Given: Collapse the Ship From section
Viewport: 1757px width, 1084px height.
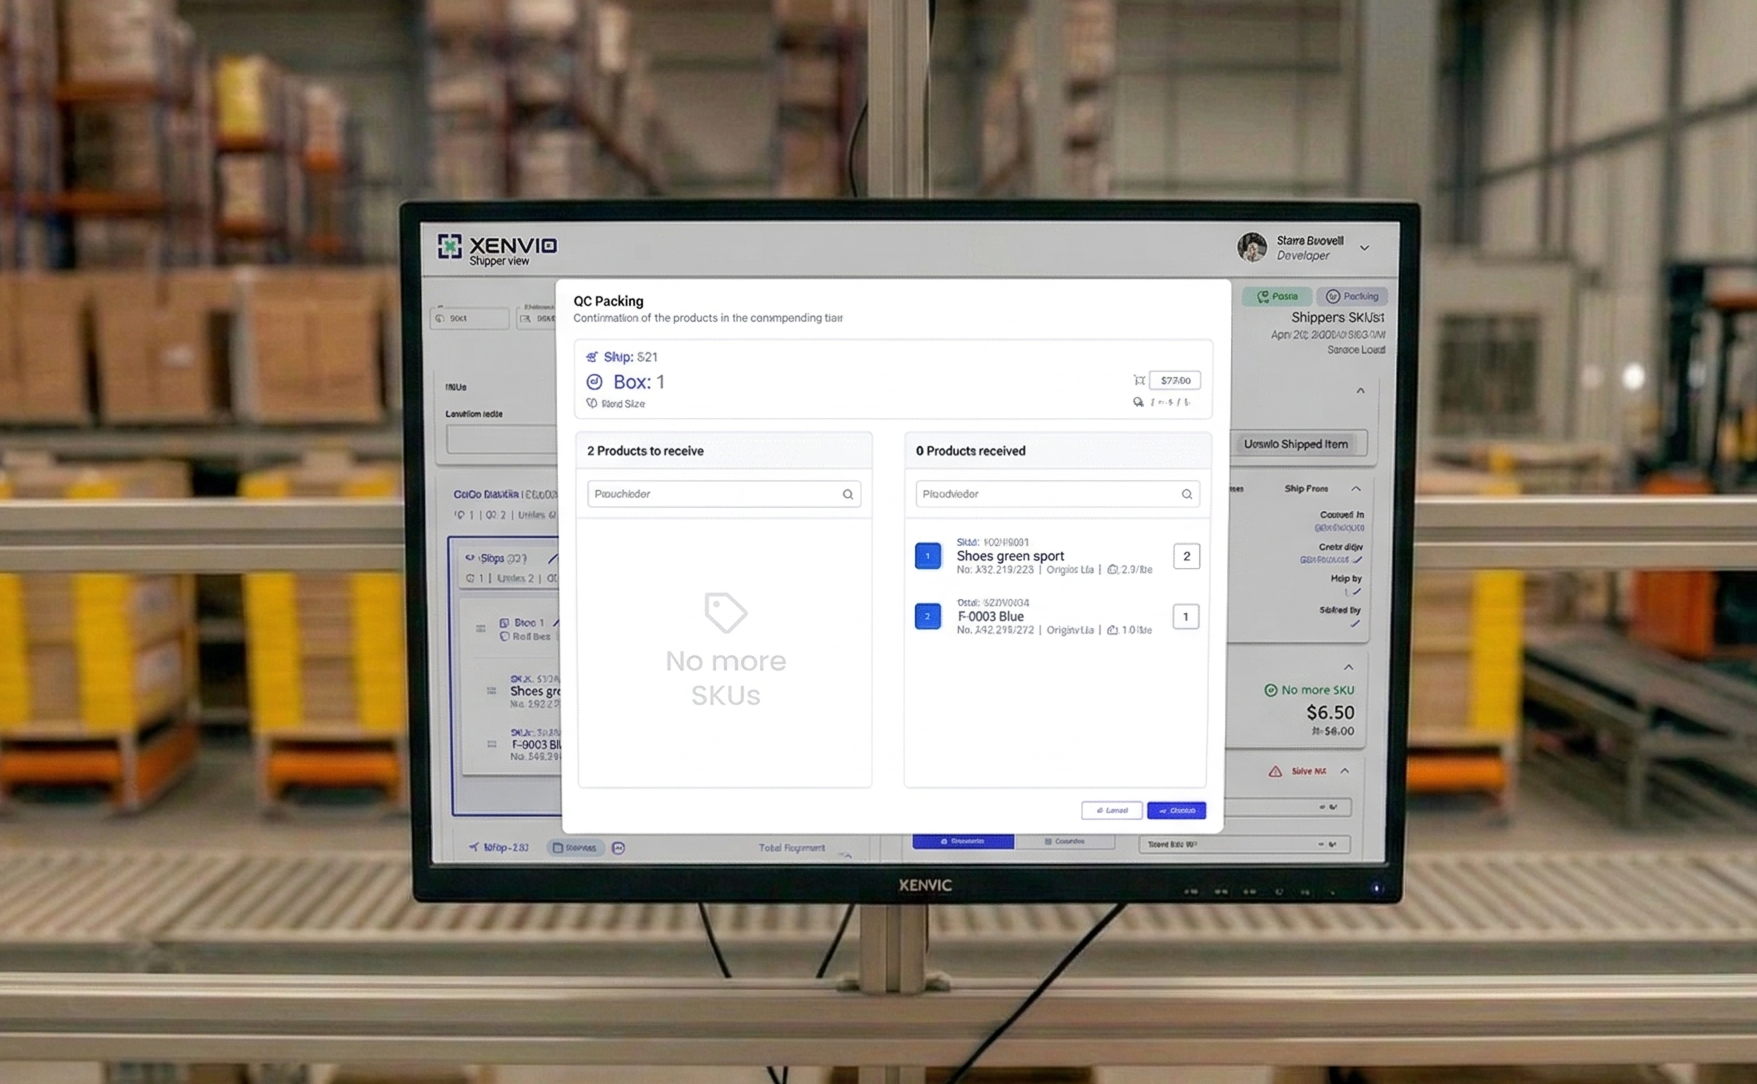Looking at the screenshot, I should point(1356,489).
